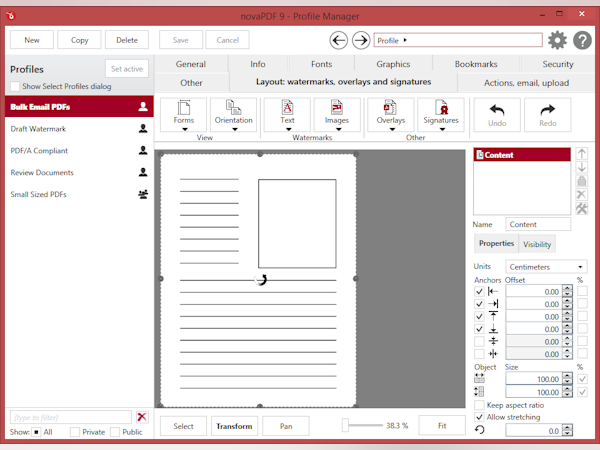Click the Fit zoom button

pyautogui.click(x=442, y=426)
